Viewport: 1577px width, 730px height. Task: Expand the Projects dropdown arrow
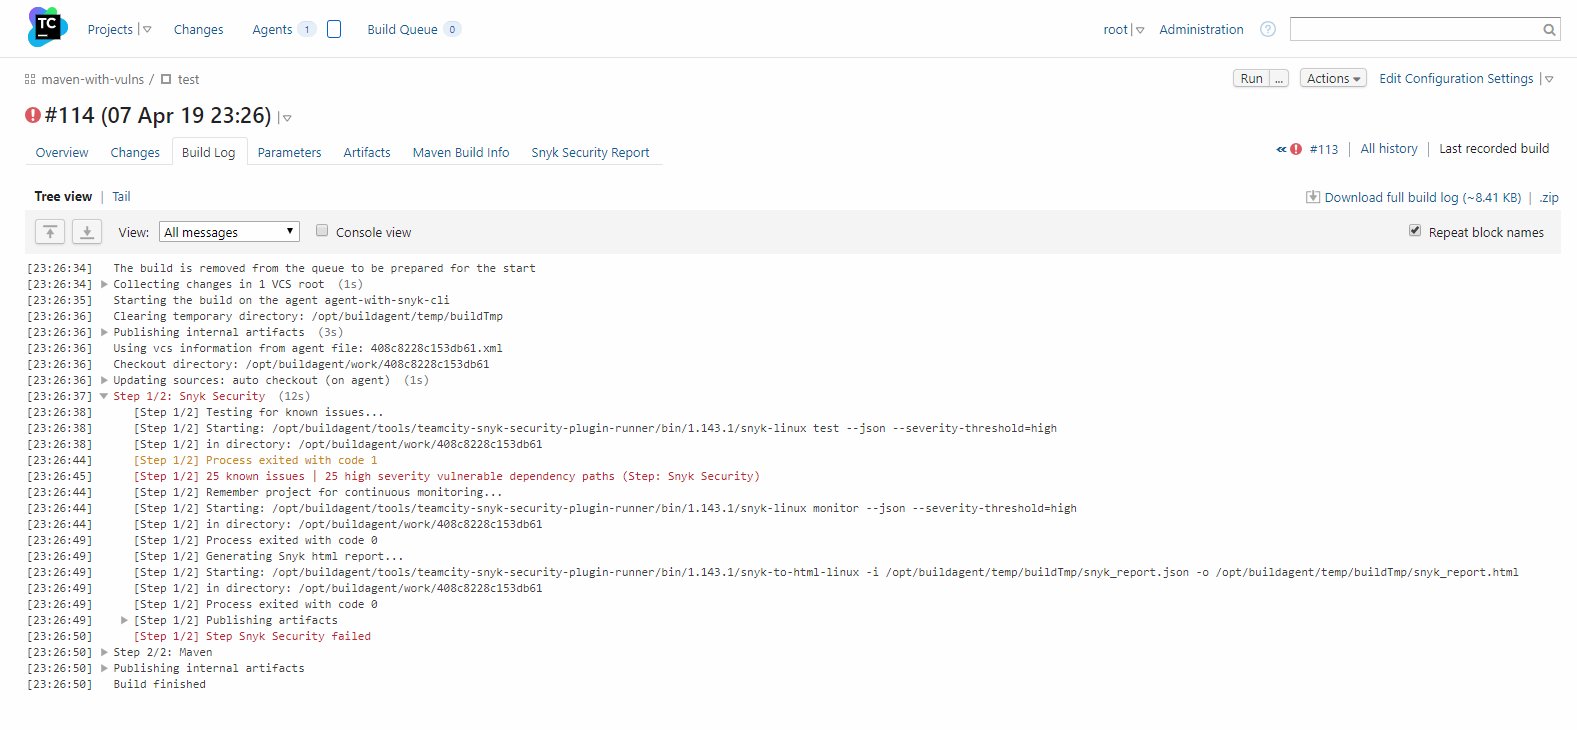pos(147,30)
